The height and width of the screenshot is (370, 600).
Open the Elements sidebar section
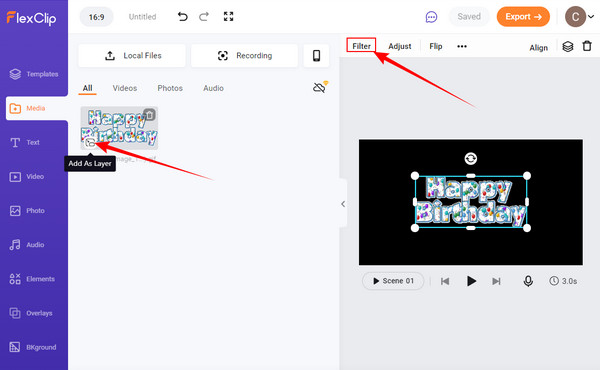click(x=32, y=279)
